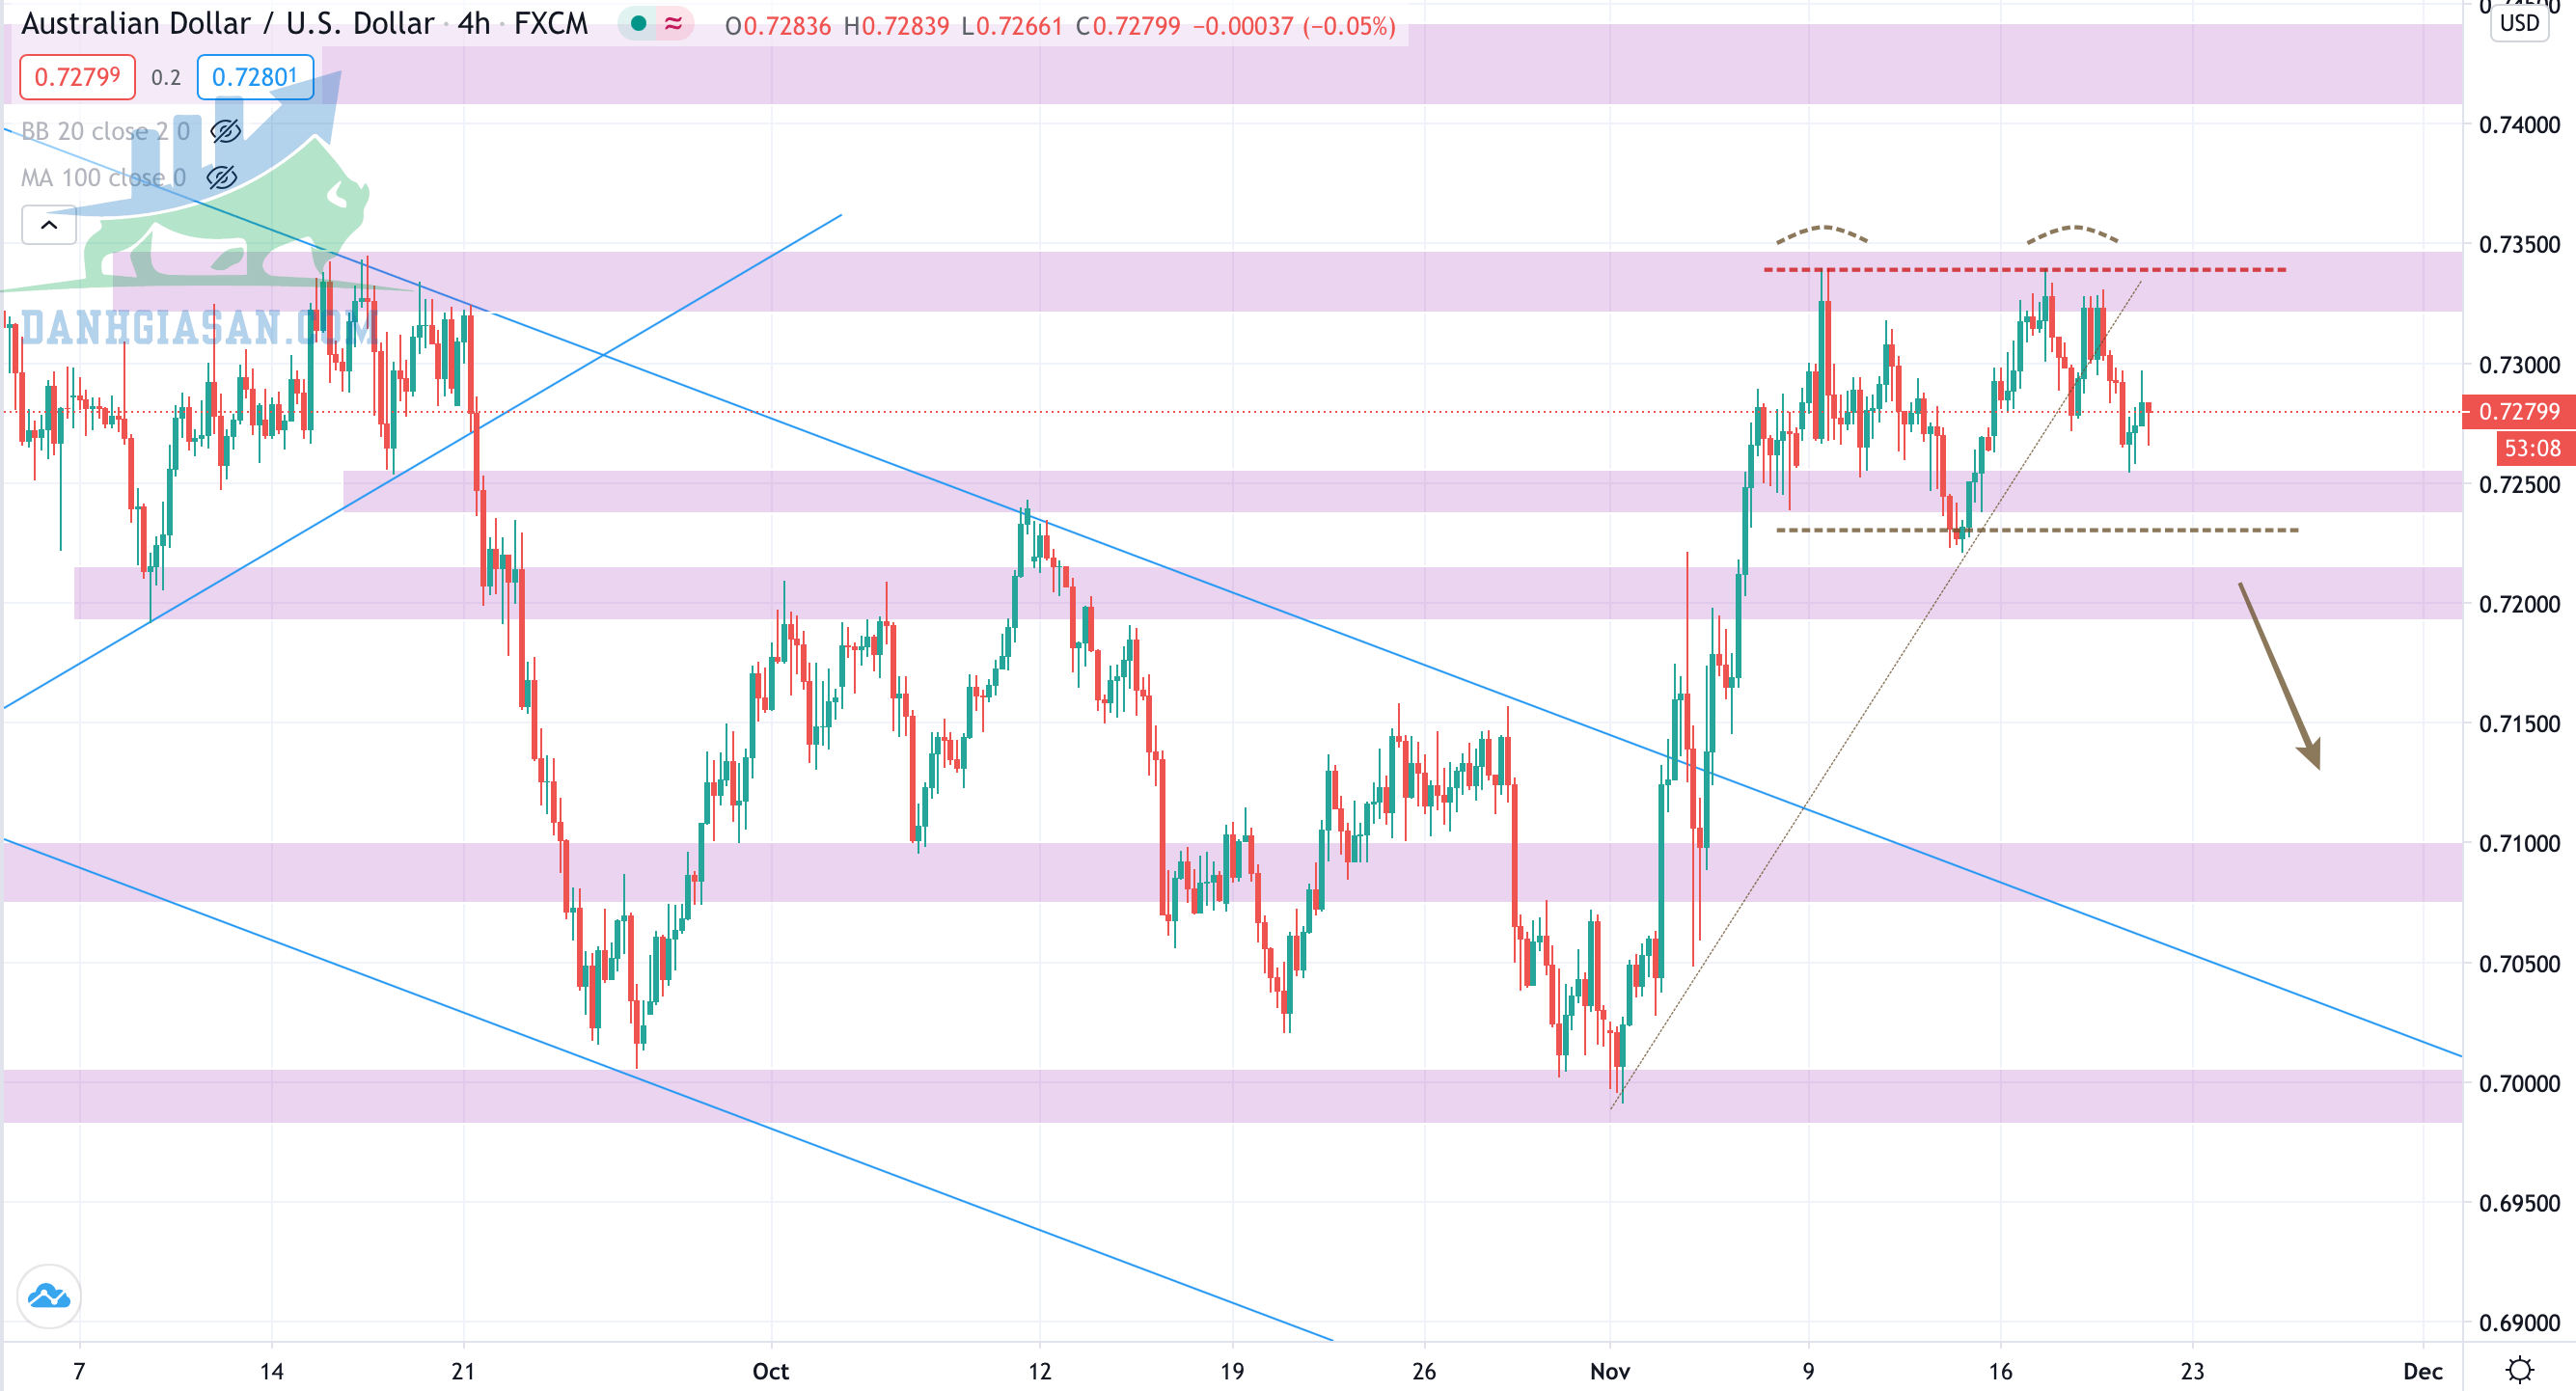2576x1391 pixels.
Task: Click the 0.72000 price axis label
Action: click(2519, 604)
